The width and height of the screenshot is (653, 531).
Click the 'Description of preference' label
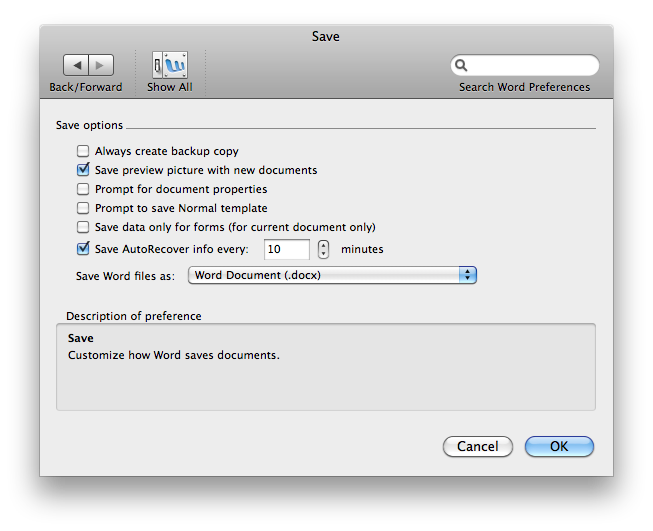pos(134,316)
